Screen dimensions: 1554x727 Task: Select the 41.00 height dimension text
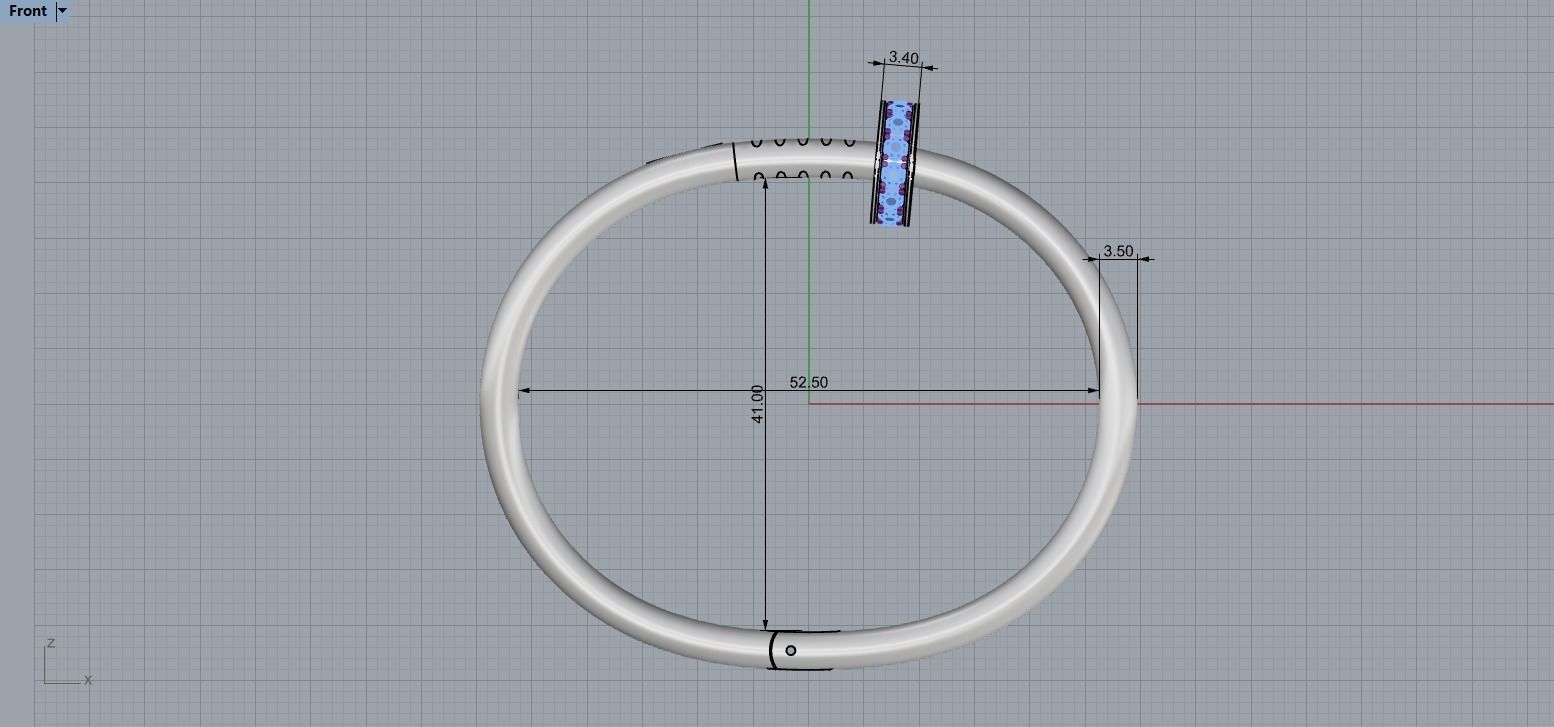click(757, 403)
